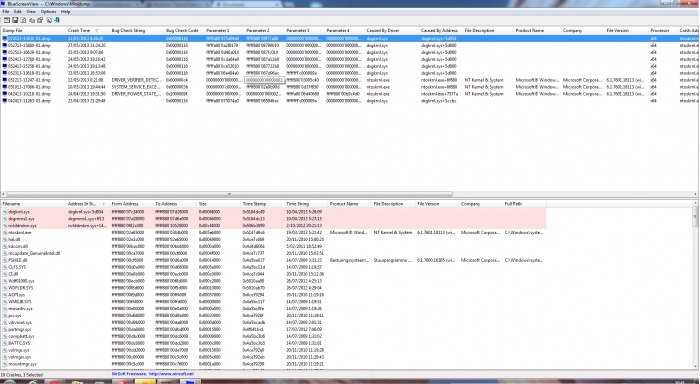Viewport: 700px width, 384px height.
Task: Open the View menu
Action: click(x=31, y=12)
